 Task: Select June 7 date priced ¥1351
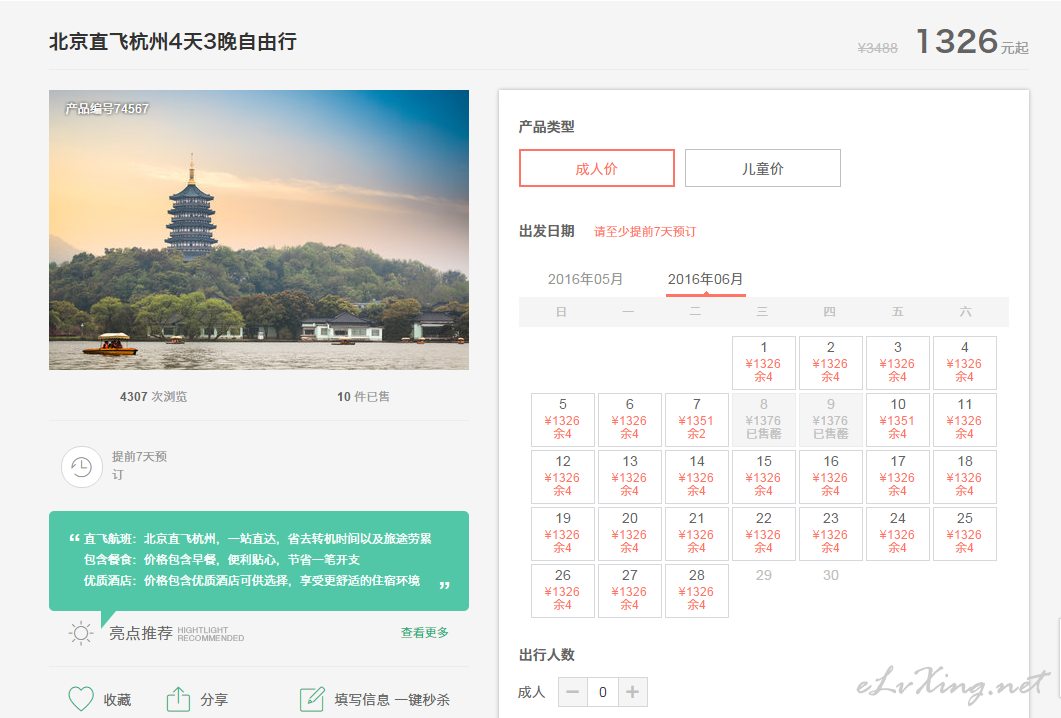[696, 420]
